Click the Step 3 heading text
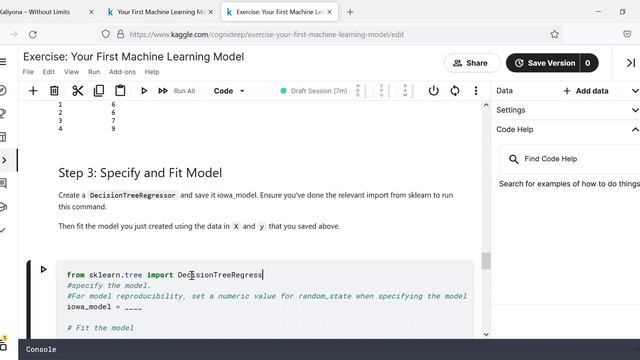The image size is (640, 360). click(x=140, y=173)
